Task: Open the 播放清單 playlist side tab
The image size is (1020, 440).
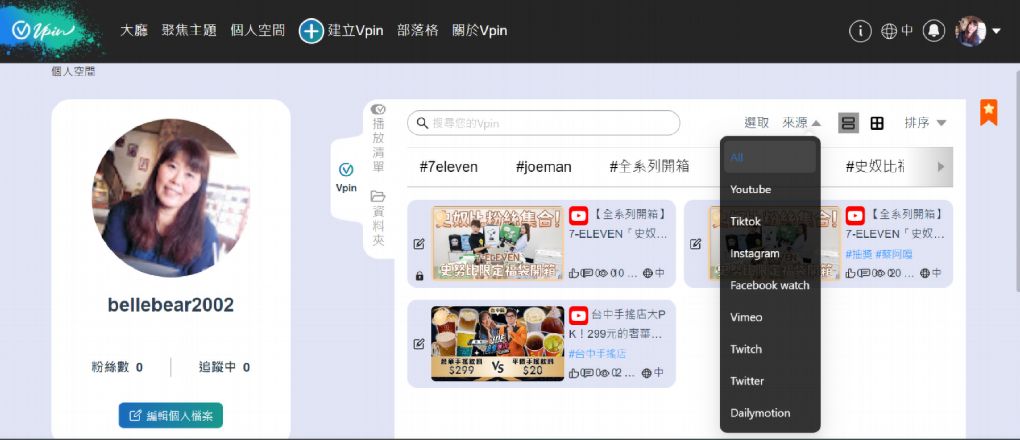Action: 378,139
